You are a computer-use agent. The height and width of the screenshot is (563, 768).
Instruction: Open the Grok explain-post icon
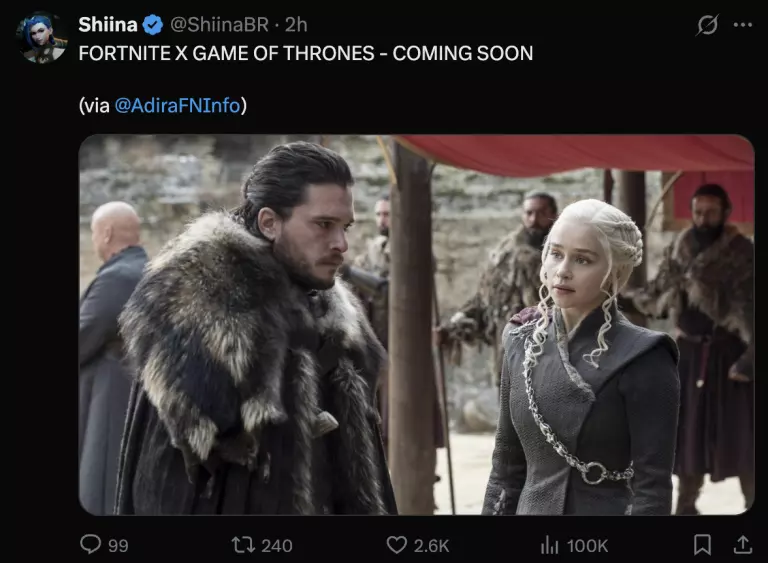point(707,25)
